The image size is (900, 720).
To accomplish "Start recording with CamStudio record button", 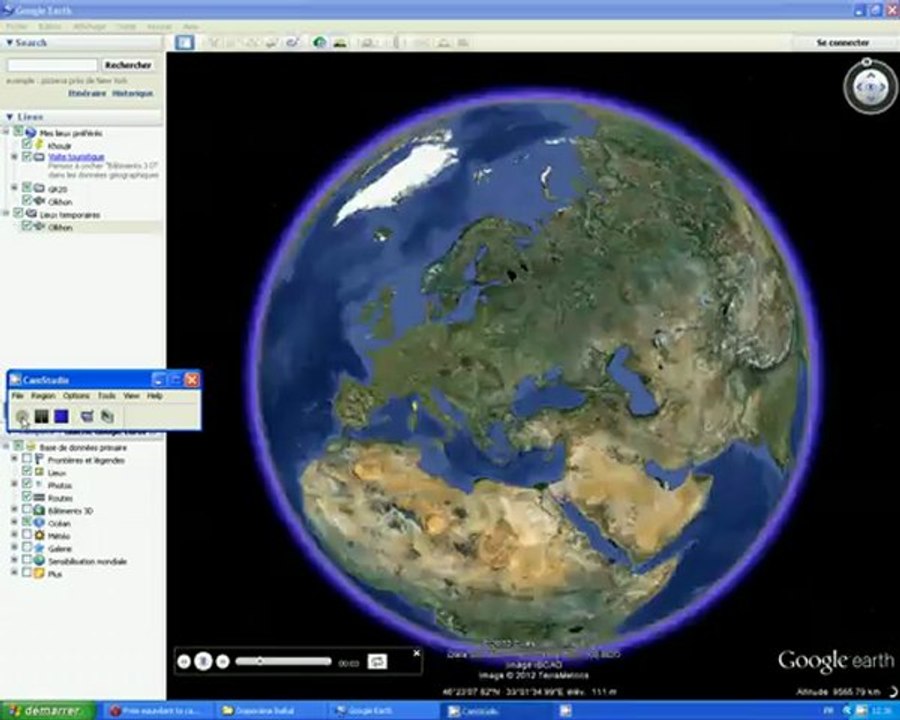I will coord(22,416).
